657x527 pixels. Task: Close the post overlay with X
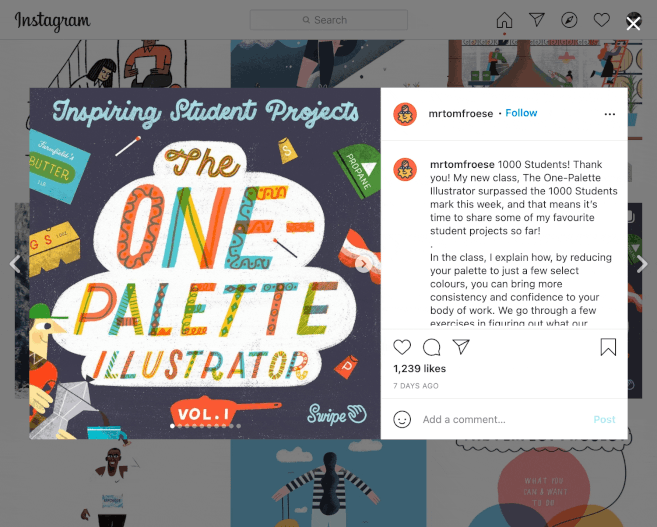tap(633, 24)
